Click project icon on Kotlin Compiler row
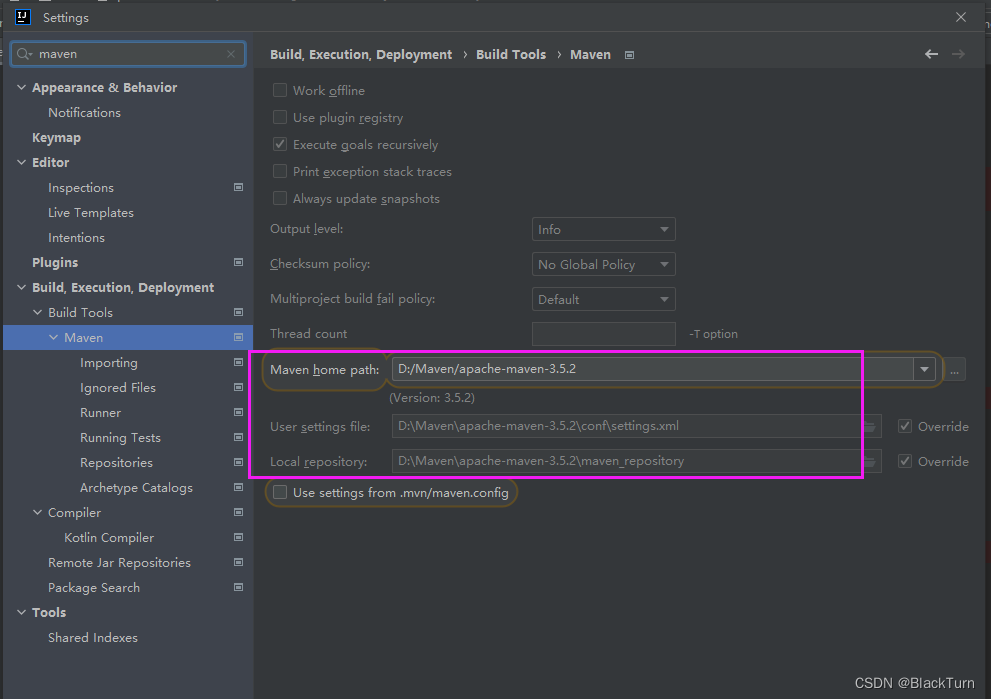 point(238,537)
